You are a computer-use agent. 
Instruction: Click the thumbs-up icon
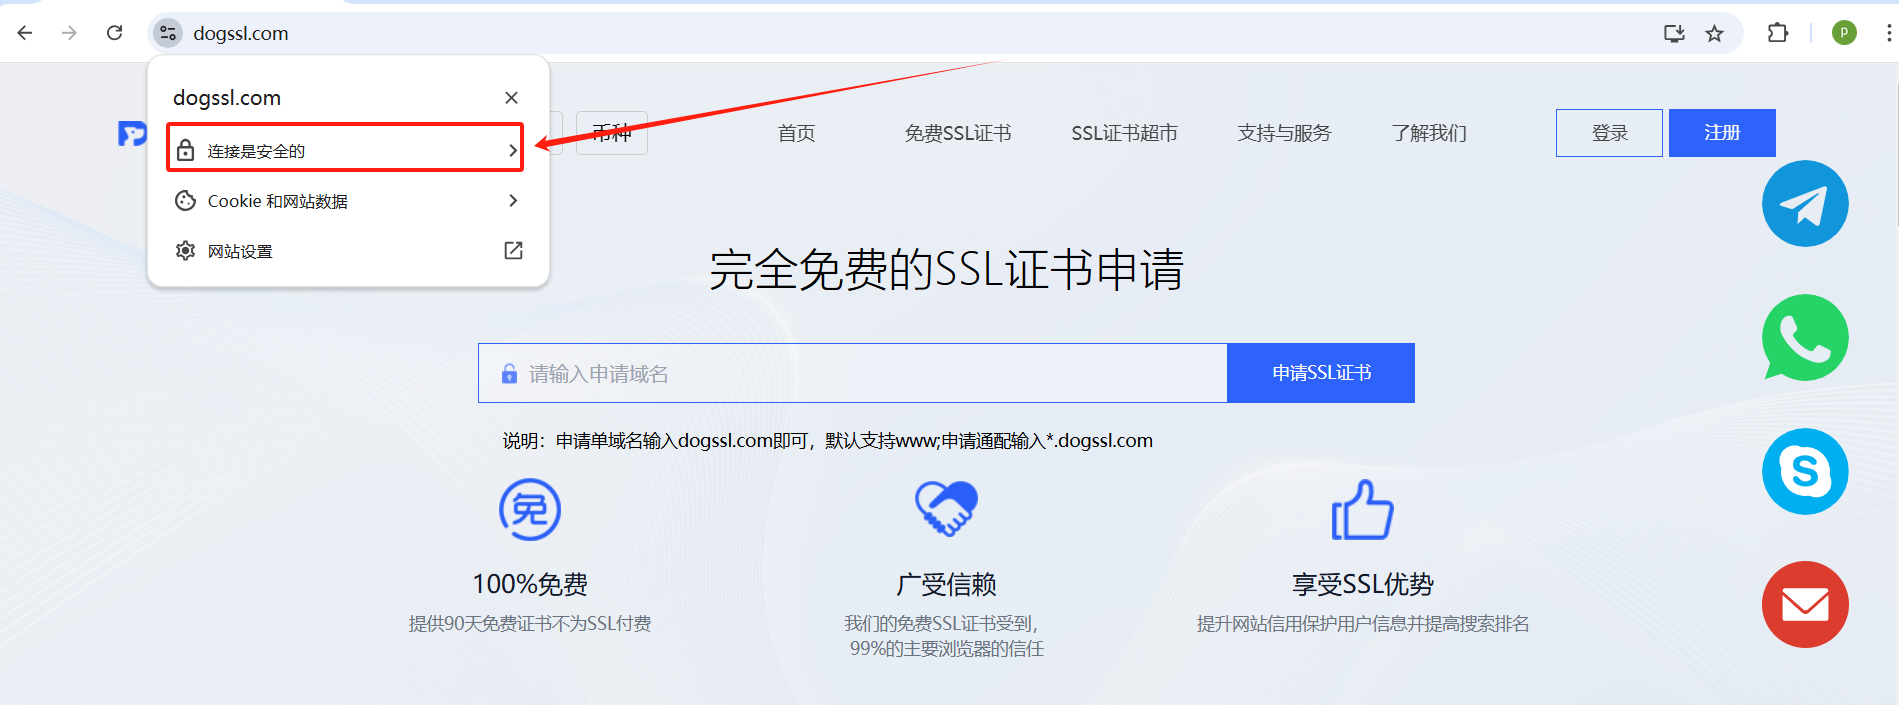click(x=1362, y=509)
